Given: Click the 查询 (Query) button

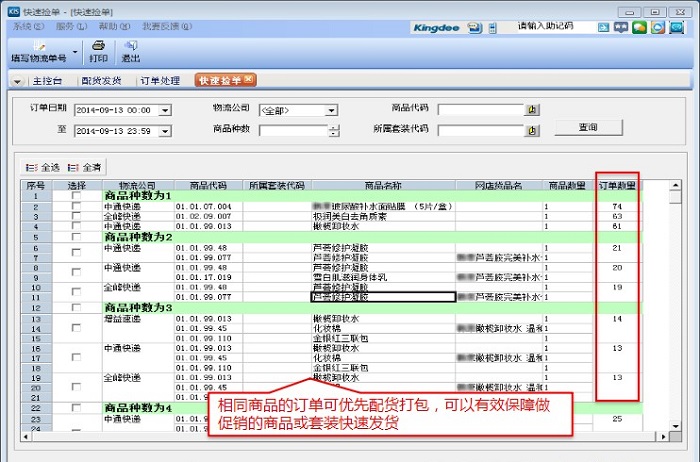Looking at the screenshot, I should pyautogui.click(x=588, y=128).
